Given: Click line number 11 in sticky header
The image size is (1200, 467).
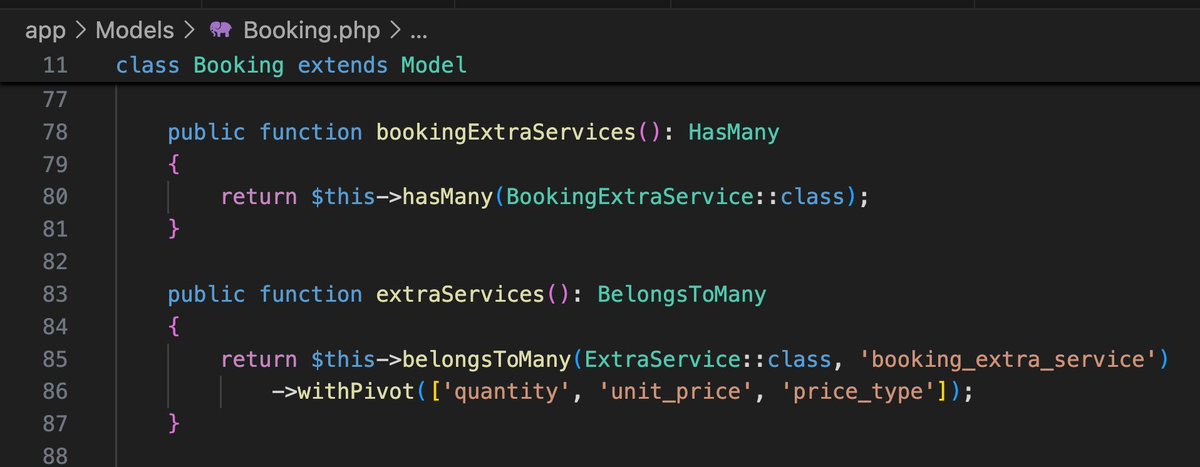Looking at the screenshot, I should [x=56, y=66].
